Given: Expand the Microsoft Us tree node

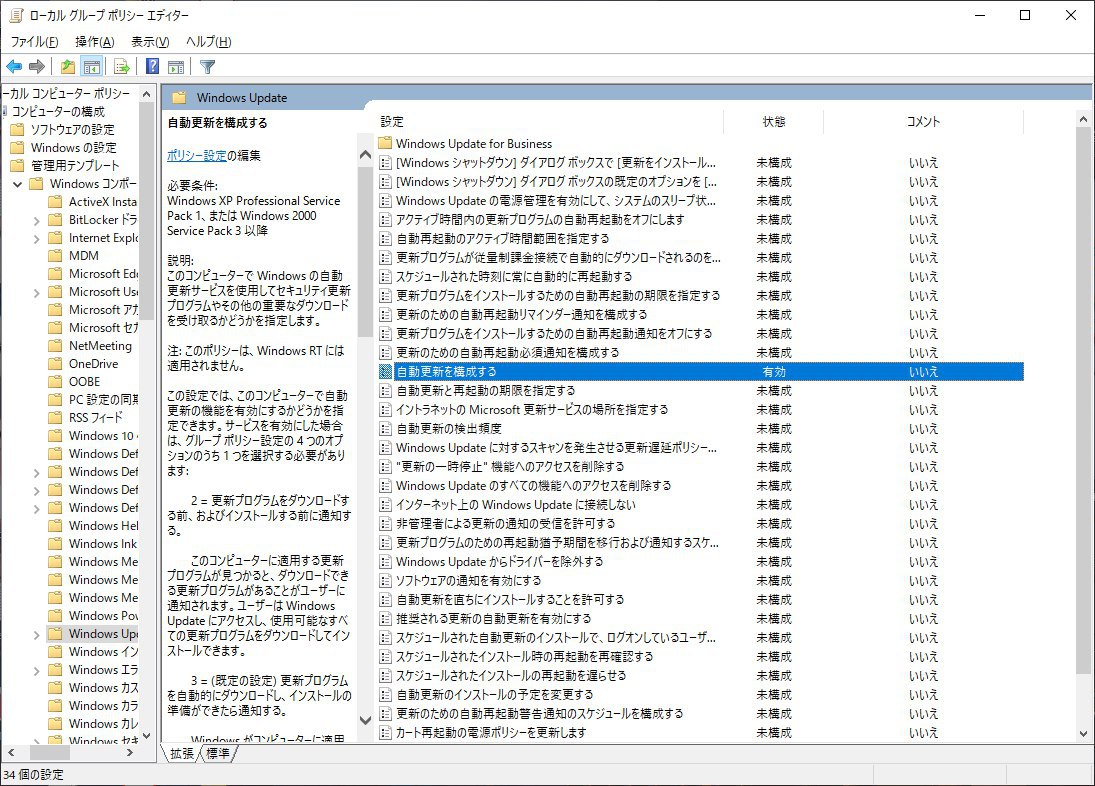Looking at the screenshot, I should 36,292.
